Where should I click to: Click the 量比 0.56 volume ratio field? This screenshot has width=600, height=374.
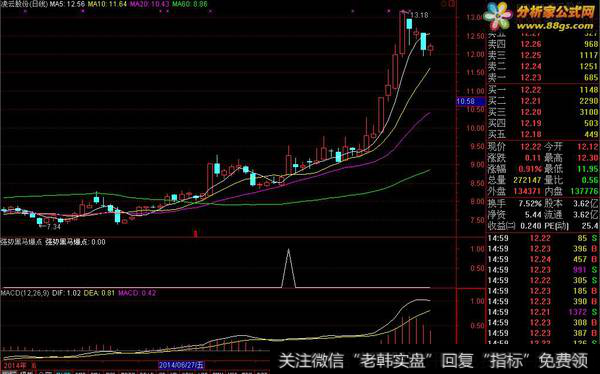pos(571,180)
